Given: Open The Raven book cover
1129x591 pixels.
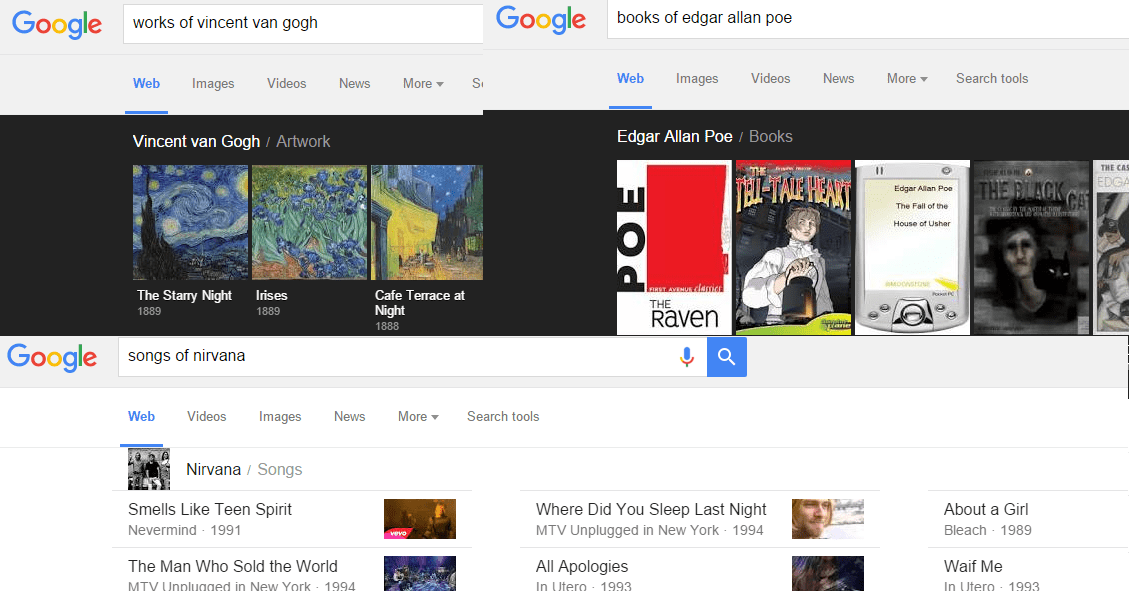Looking at the screenshot, I should [674, 248].
